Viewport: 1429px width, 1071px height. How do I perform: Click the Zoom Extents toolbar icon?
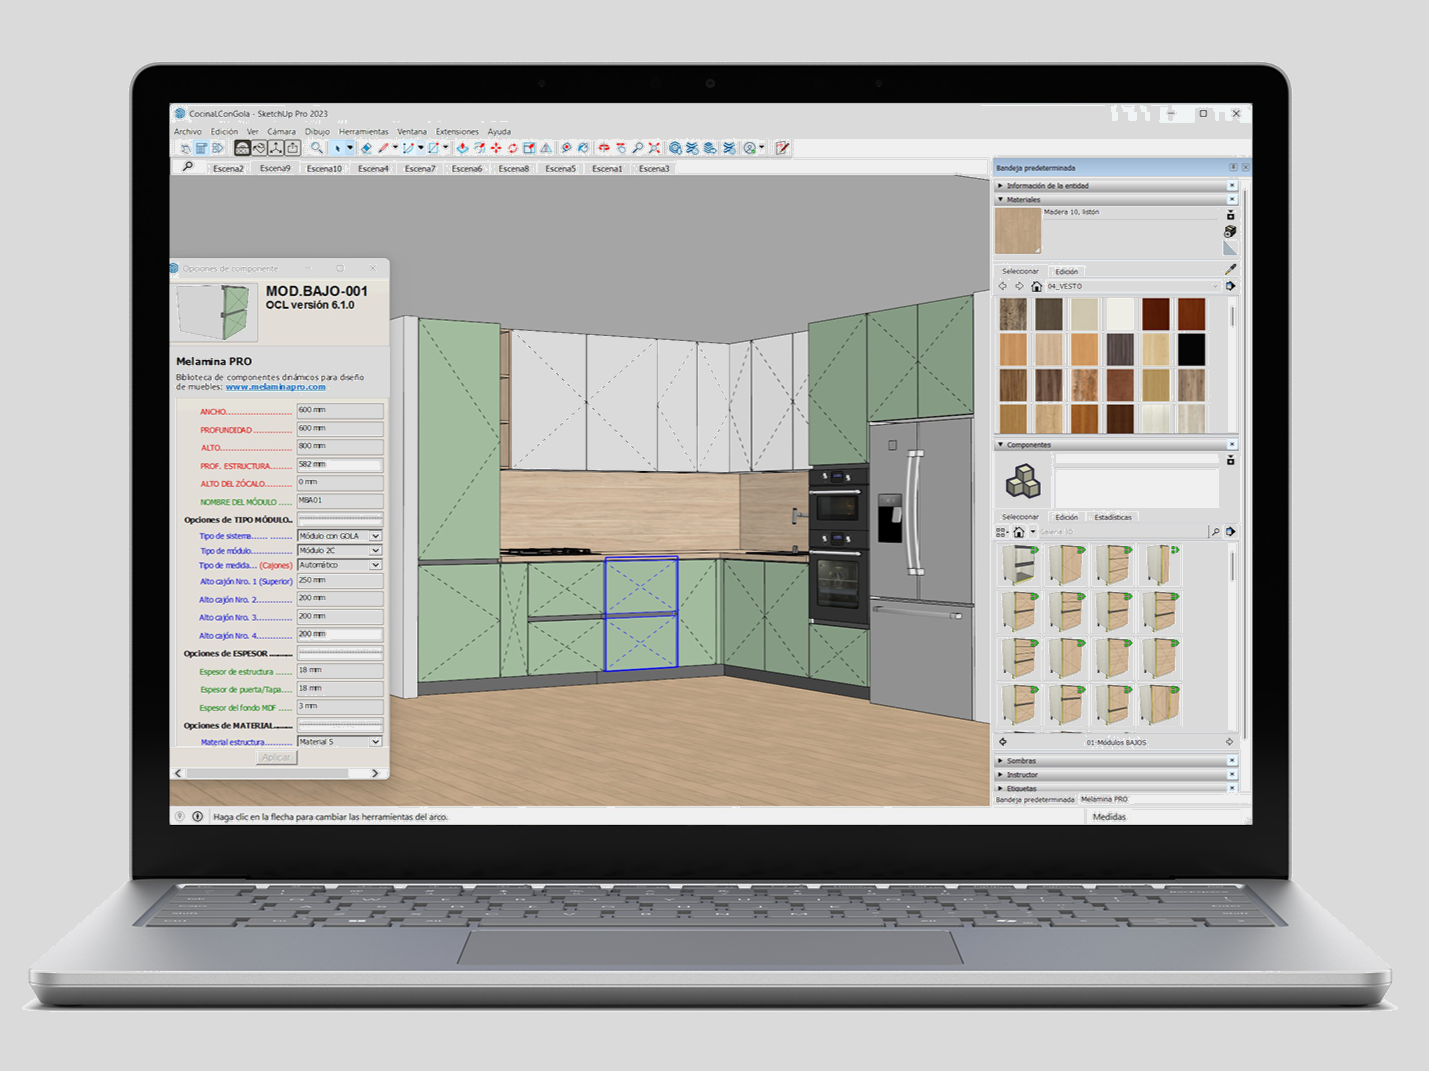[x=654, y=148]
